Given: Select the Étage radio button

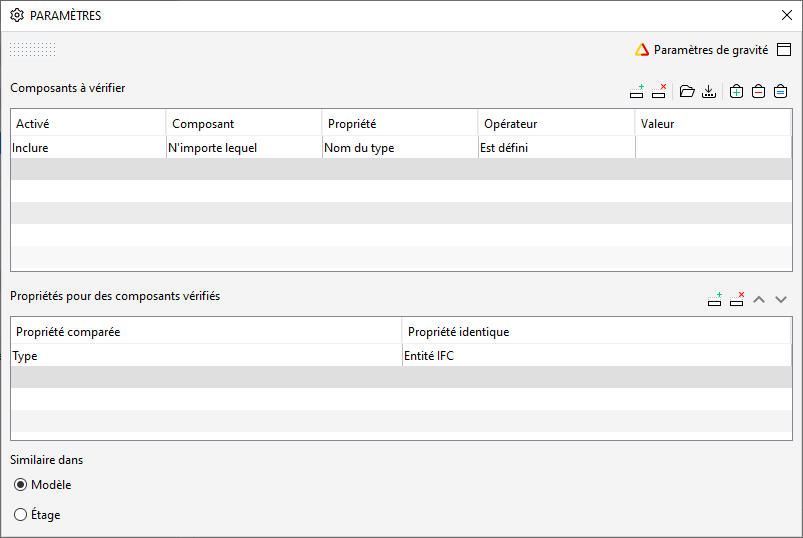Looking at the screenshot, I should click(x=20, y=514).
